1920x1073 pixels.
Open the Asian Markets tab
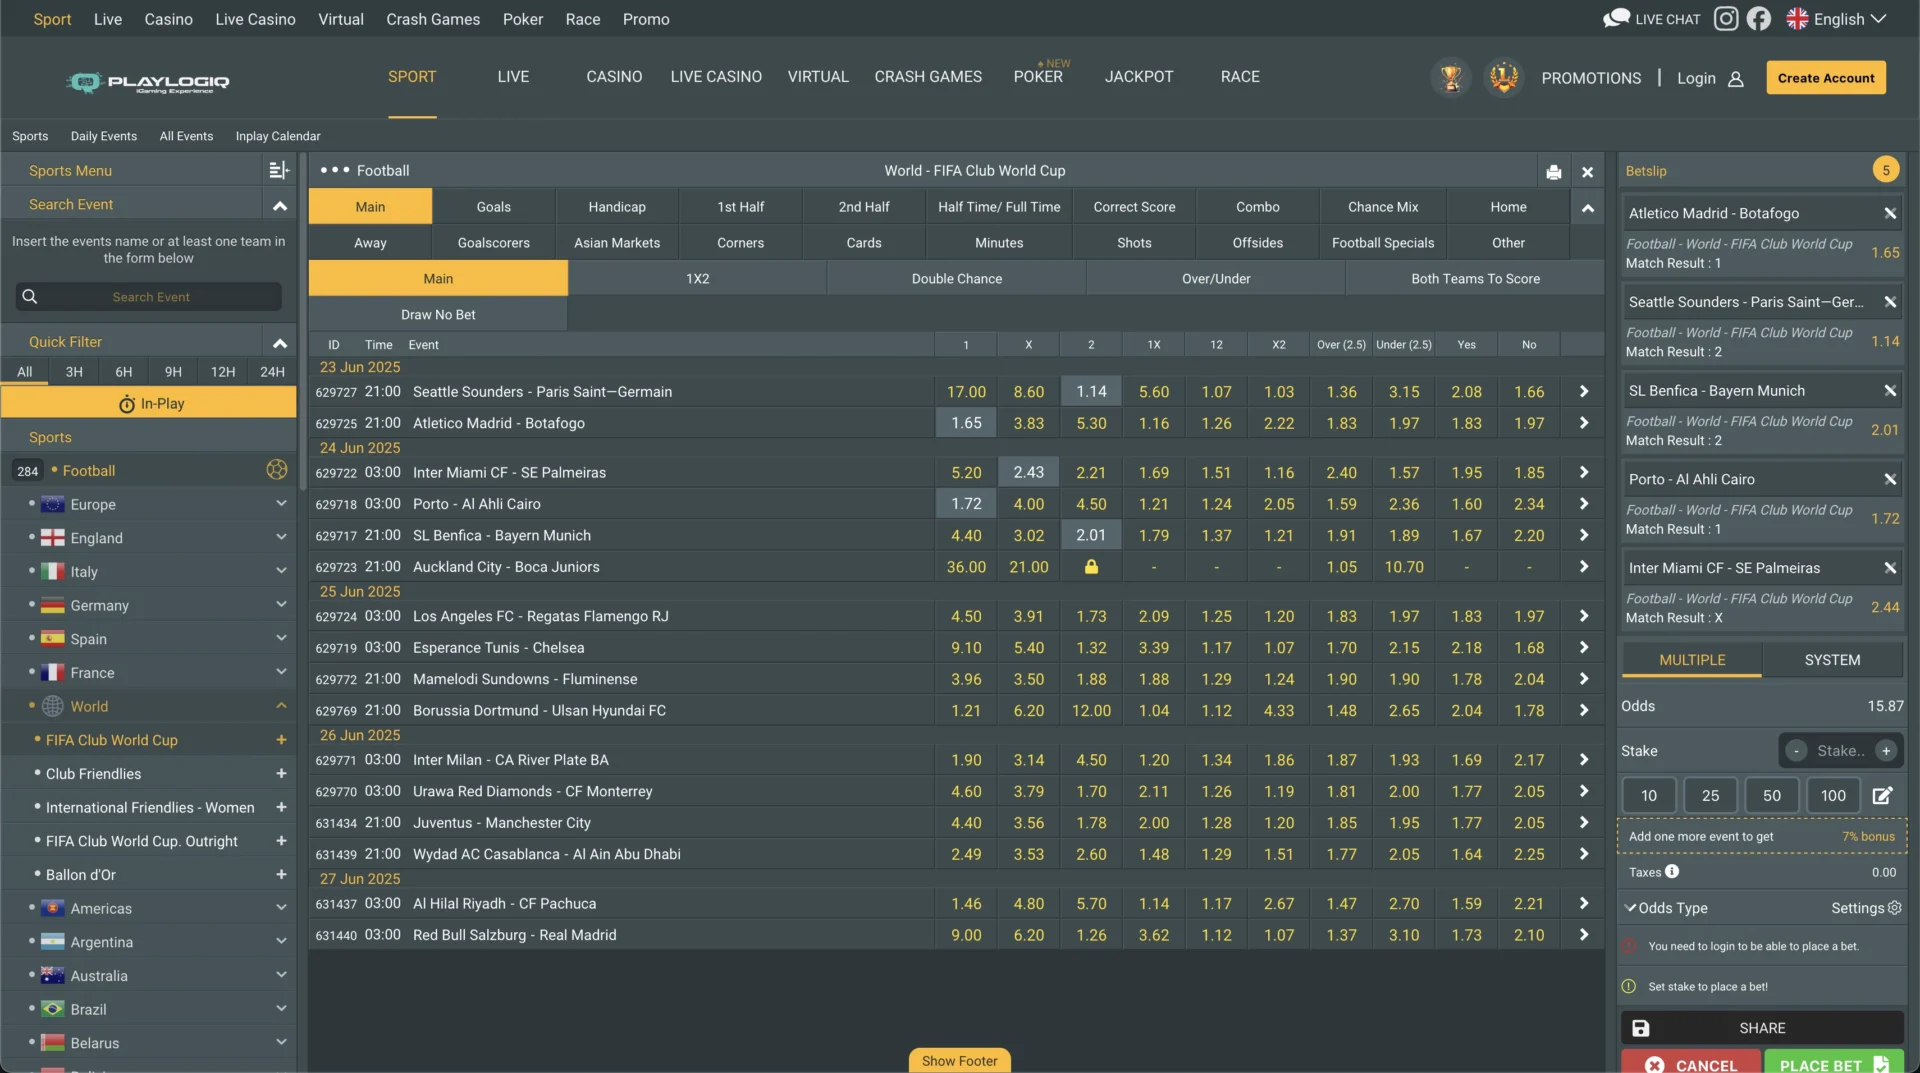coord(617,243)
